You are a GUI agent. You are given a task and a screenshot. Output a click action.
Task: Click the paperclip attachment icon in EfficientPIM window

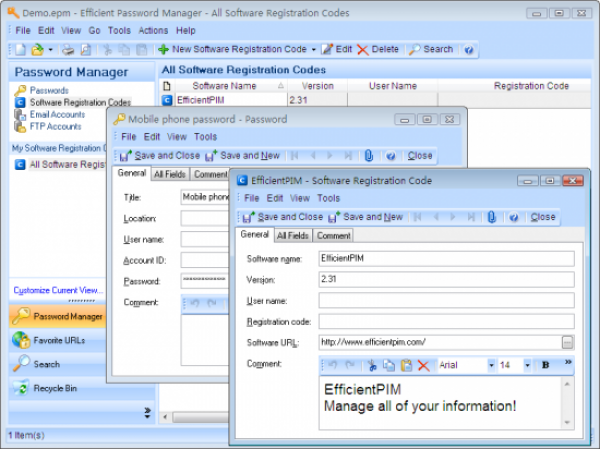point(490,217)
